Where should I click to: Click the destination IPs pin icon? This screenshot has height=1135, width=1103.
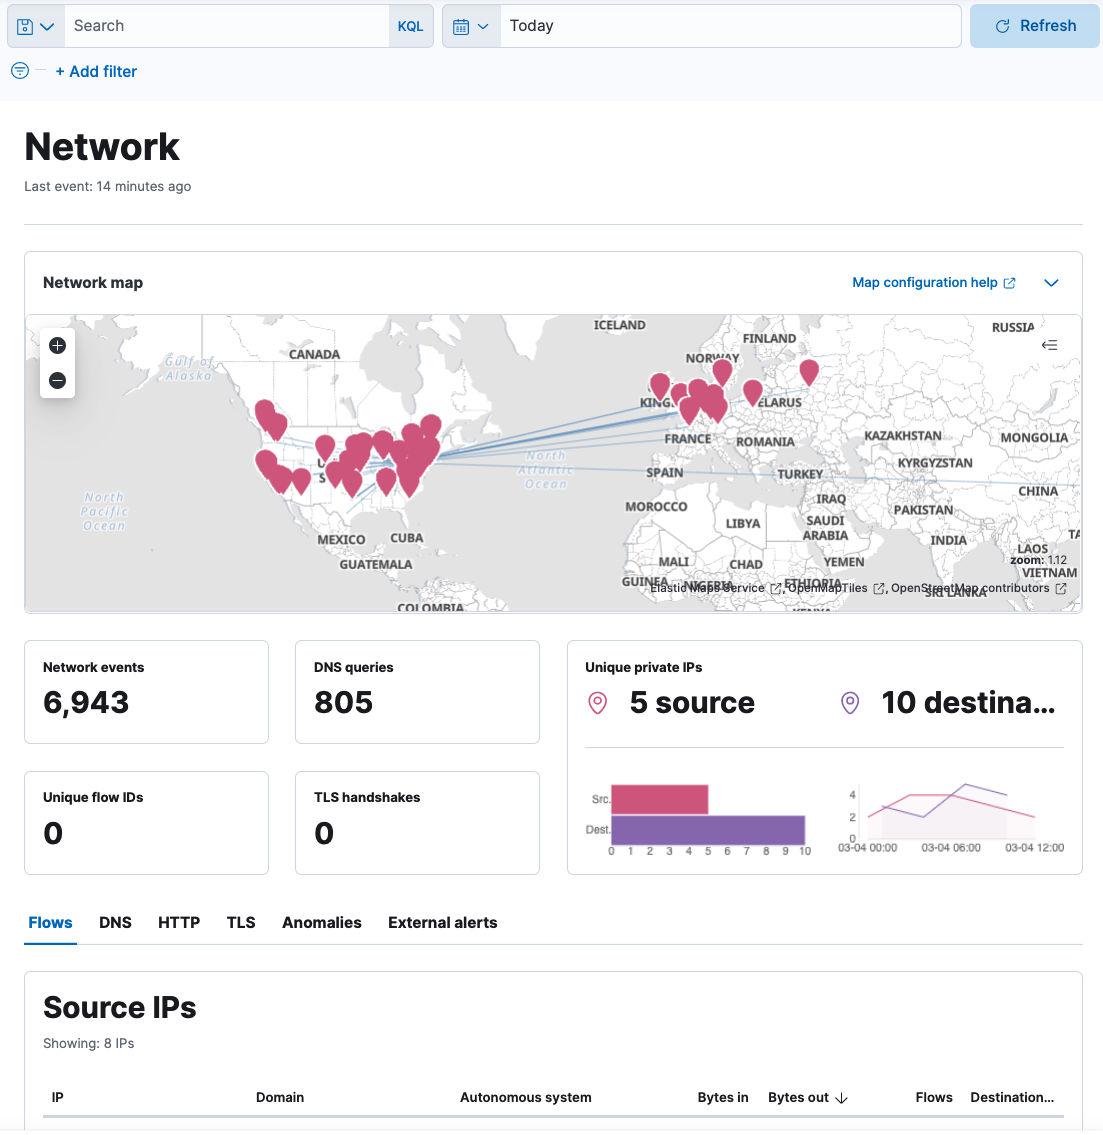coord(849,703)
